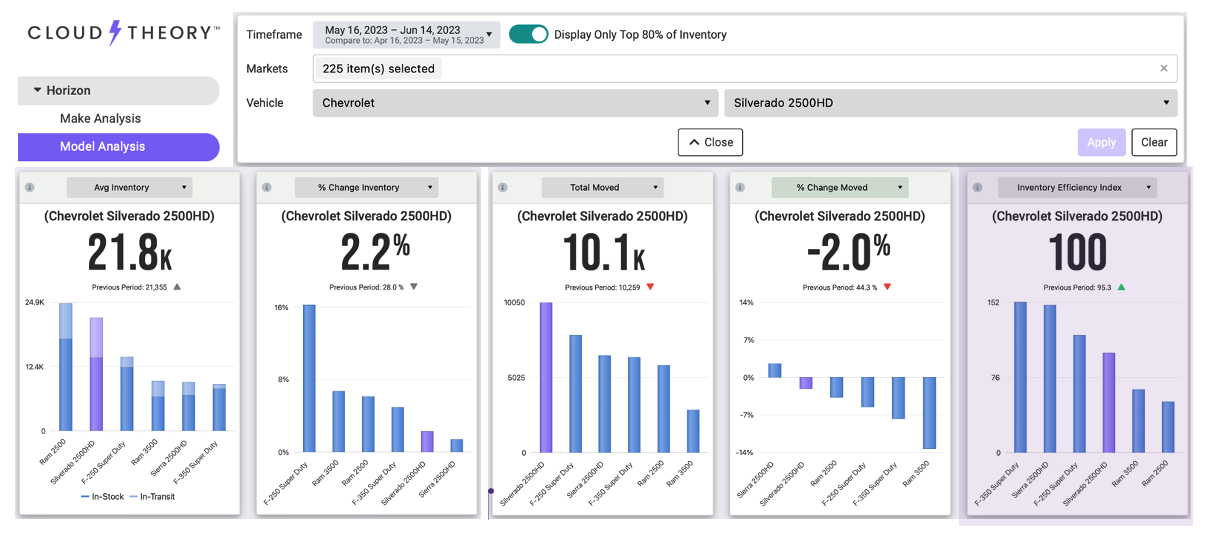Open the Silverado 2500HD model dropdown
Image resolution: width=1209 pixels, height=537 pixels.
(950, 103)
